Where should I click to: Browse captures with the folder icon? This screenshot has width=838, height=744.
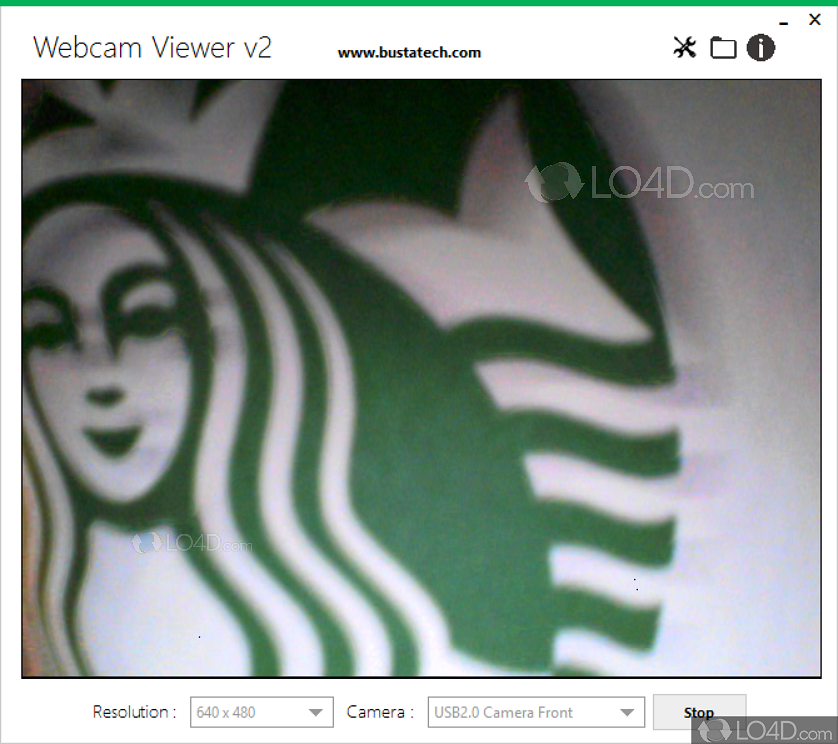coord(723,47)
